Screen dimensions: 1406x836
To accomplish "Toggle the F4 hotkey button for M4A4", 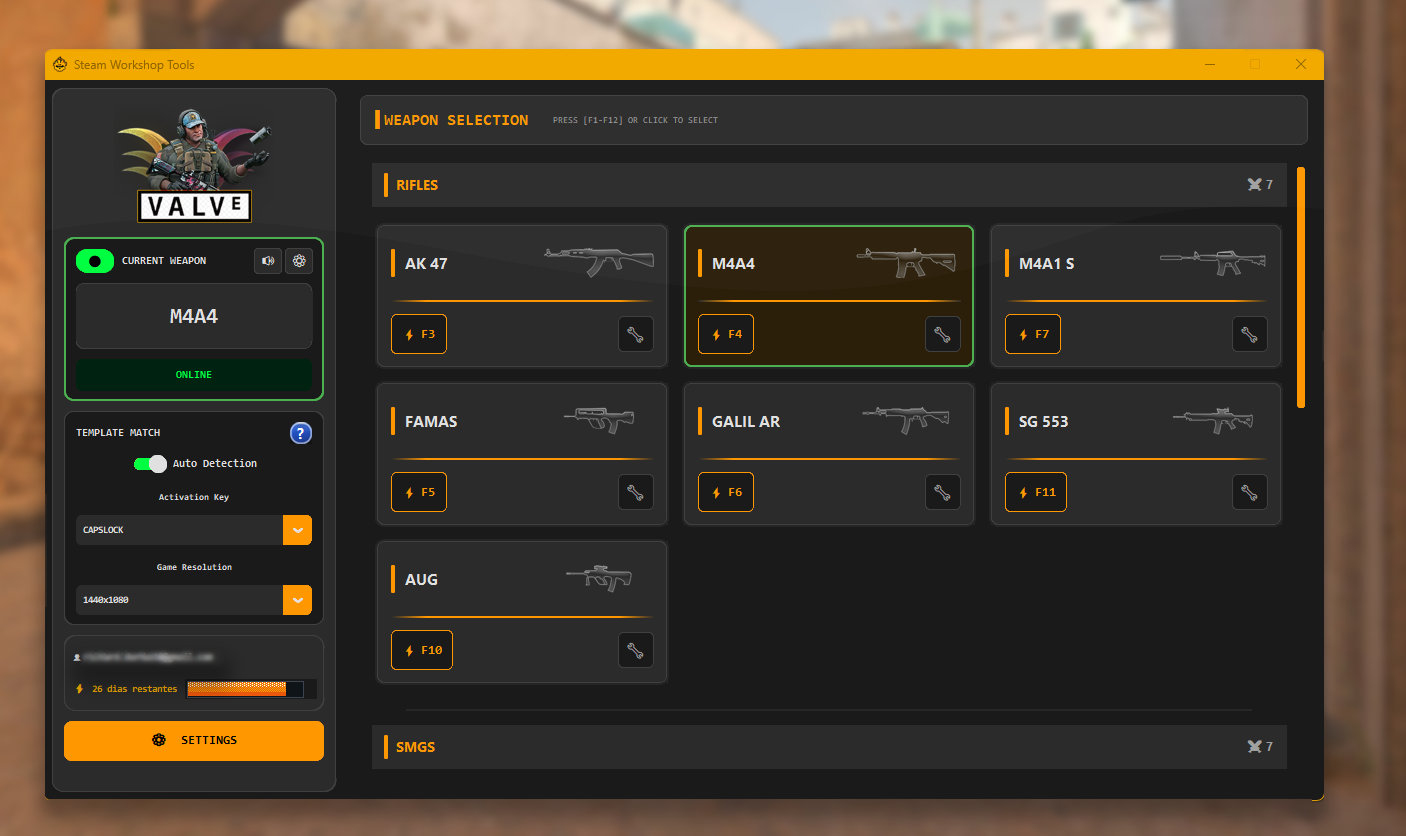I will pos(726,334).
